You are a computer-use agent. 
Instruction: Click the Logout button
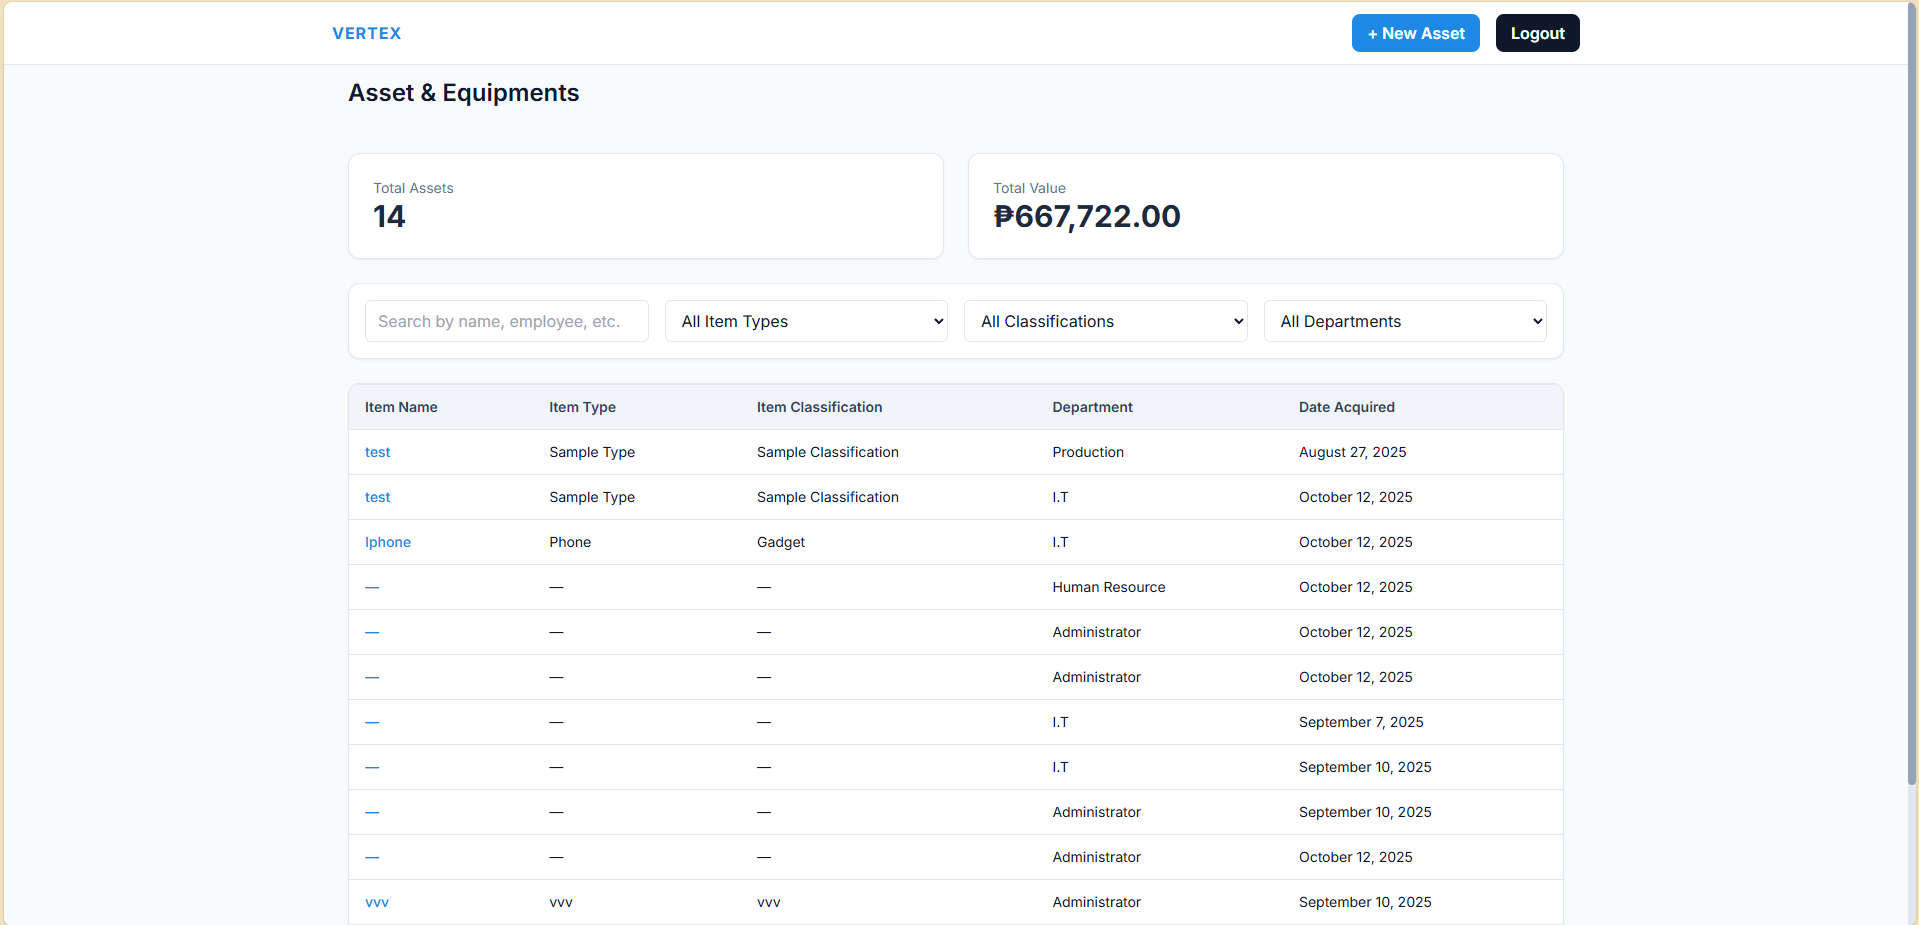click(1537, 33)
